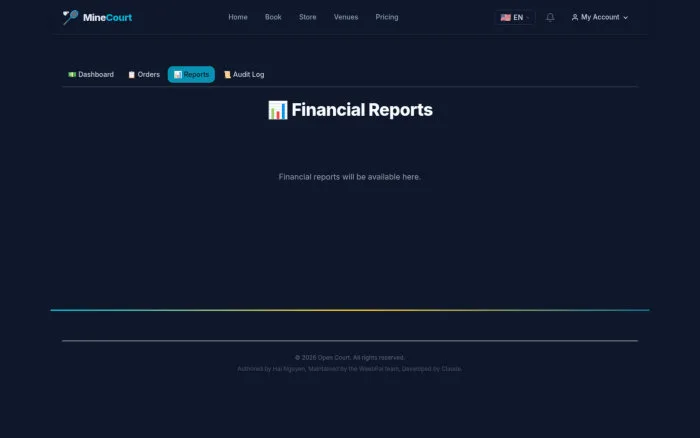This screenshot has width=700, height=438.
Task: Open the EN language selector
Action: [x=515, y=17]
